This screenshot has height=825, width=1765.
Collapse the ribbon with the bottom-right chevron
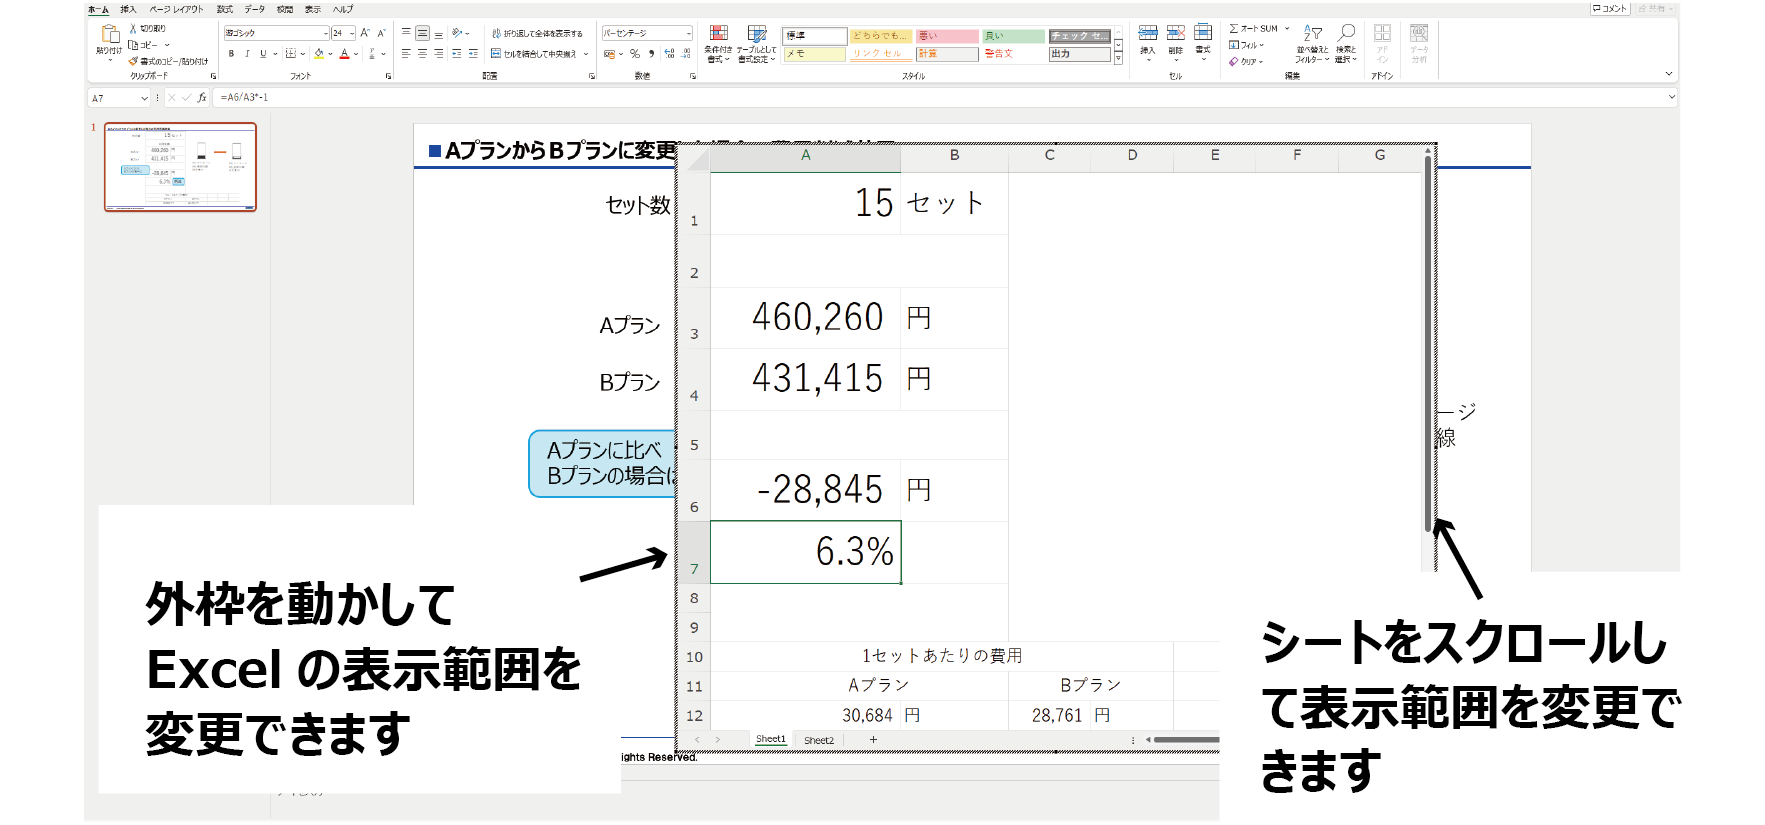1668,74
